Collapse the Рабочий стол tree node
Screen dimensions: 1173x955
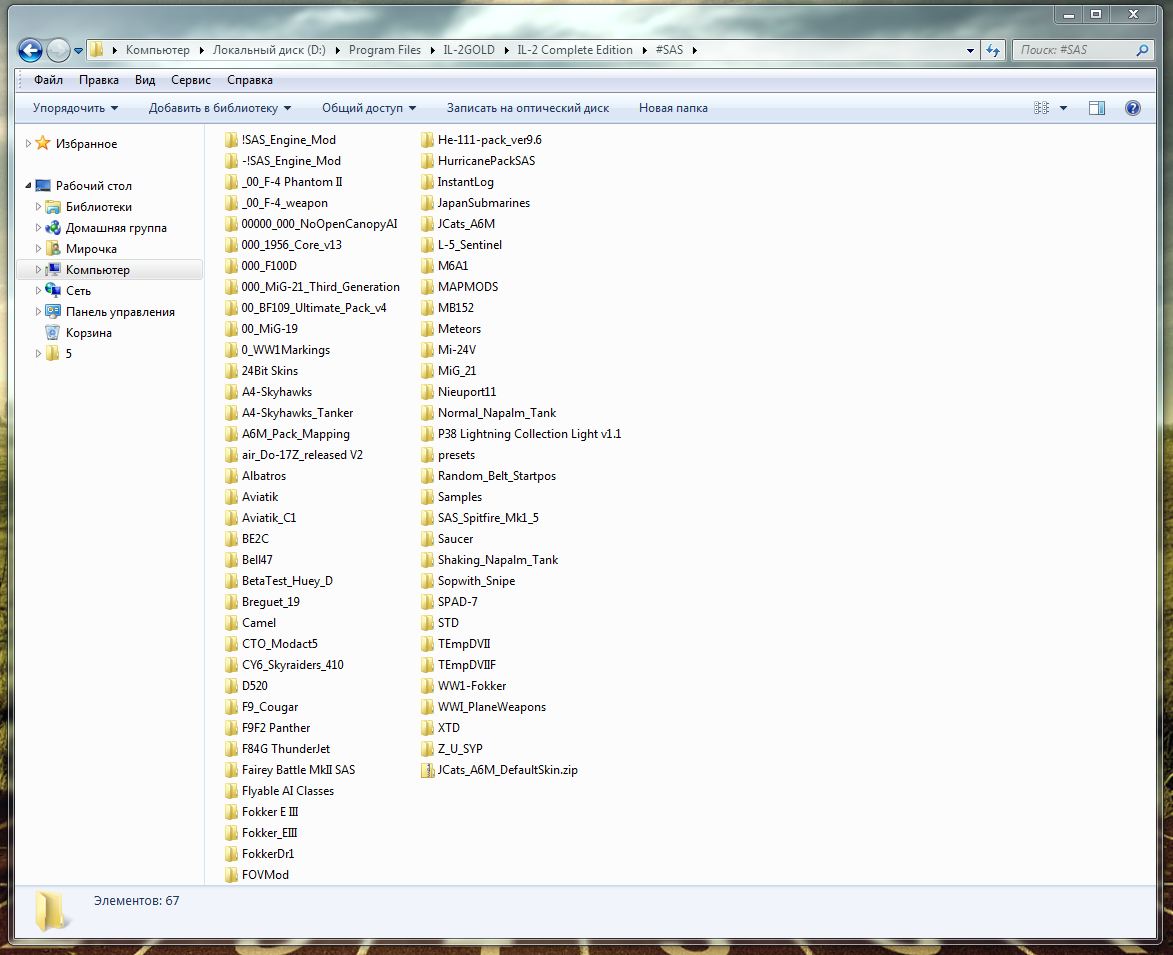point(28,185)
